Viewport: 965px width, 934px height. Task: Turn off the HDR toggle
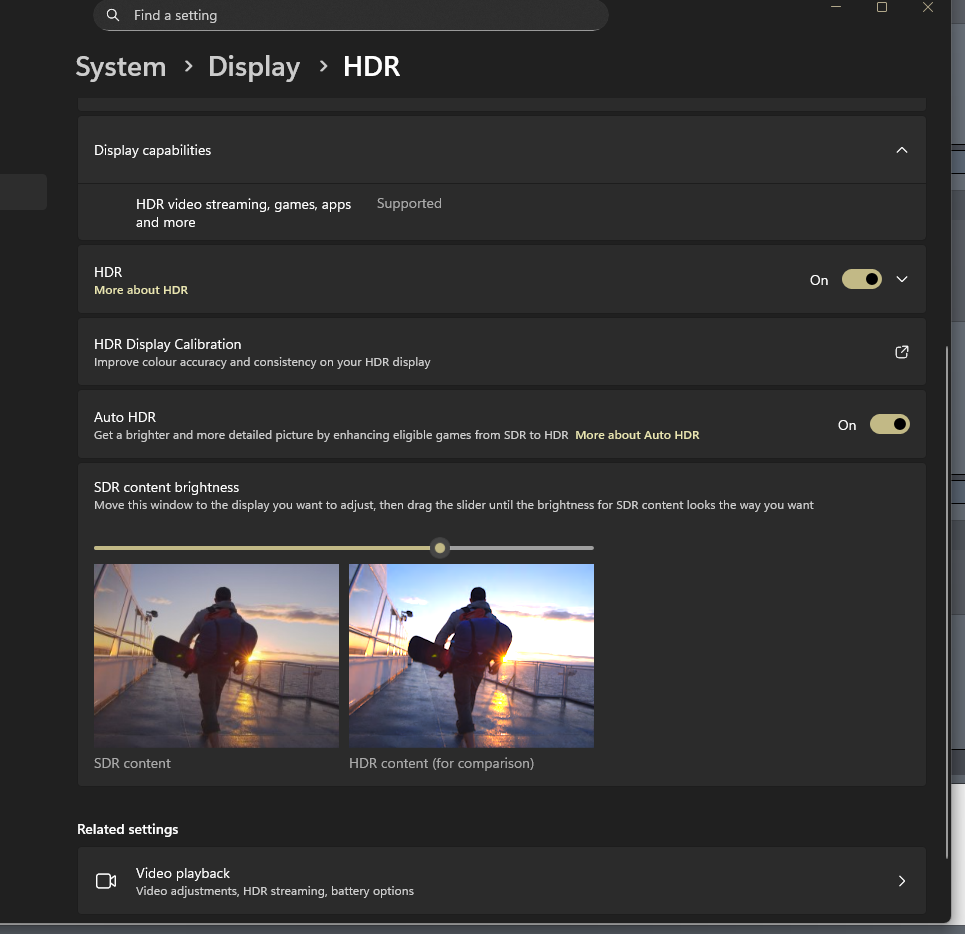[862, 279]
